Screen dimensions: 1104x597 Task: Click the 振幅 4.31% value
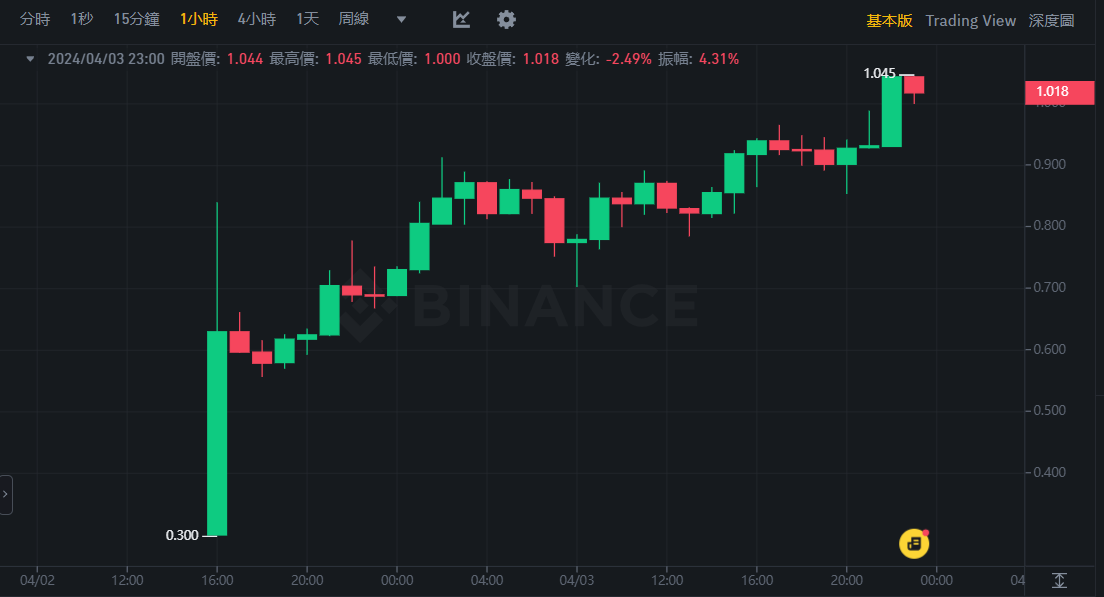pyautogui.click(x=719, y=59)
